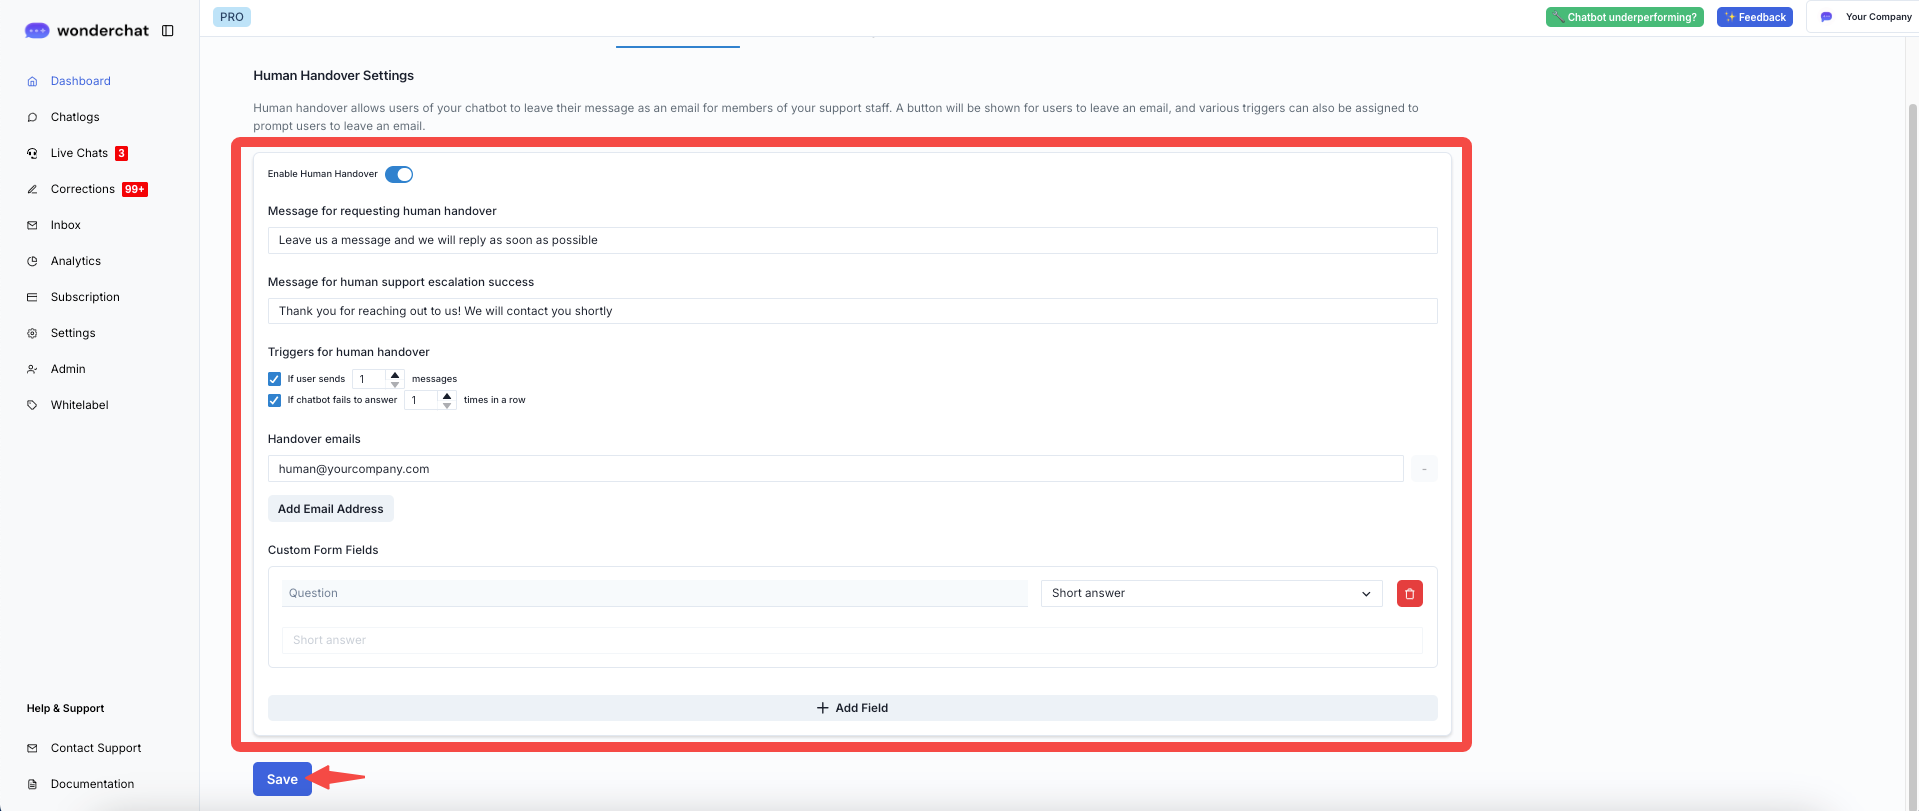This screenshot has height=811, width=1919.
Task: Click the Corrections pencil icon
Action: click(32, 189)
